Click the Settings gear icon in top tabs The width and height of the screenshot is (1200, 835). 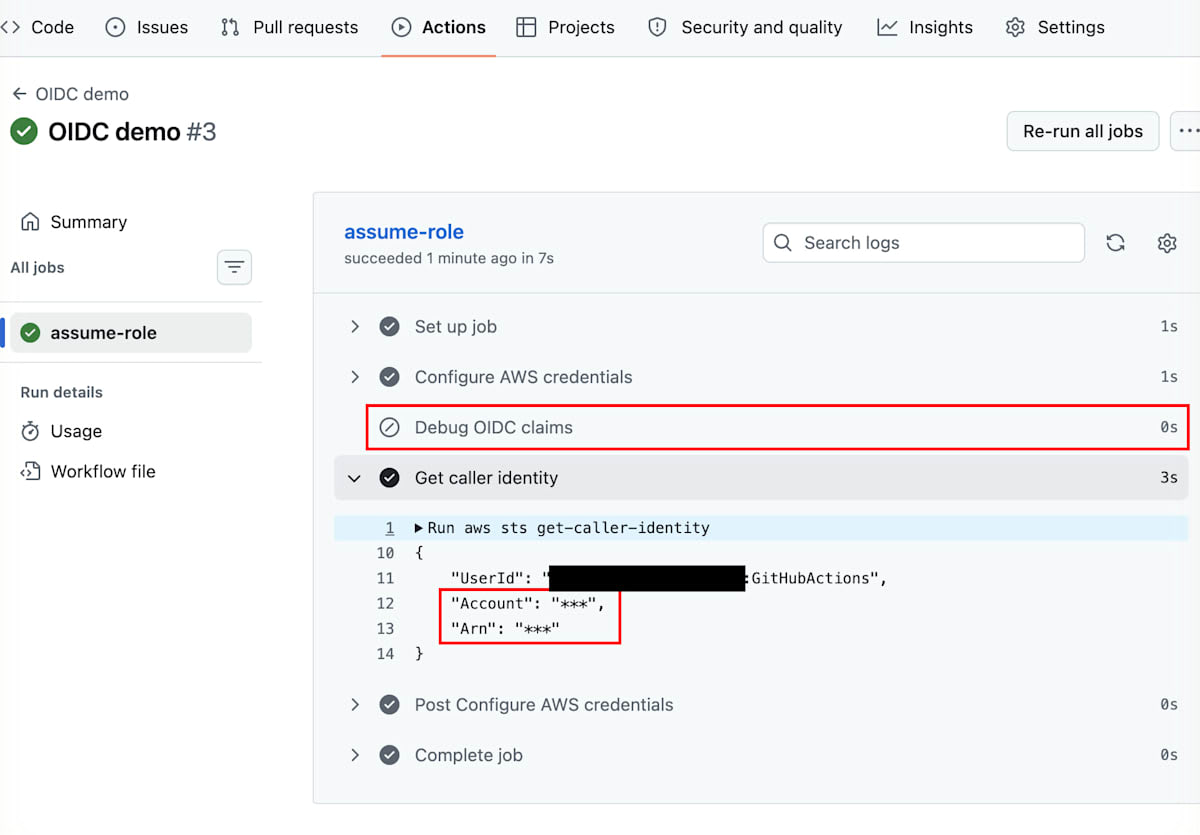tap(1015, 27)
